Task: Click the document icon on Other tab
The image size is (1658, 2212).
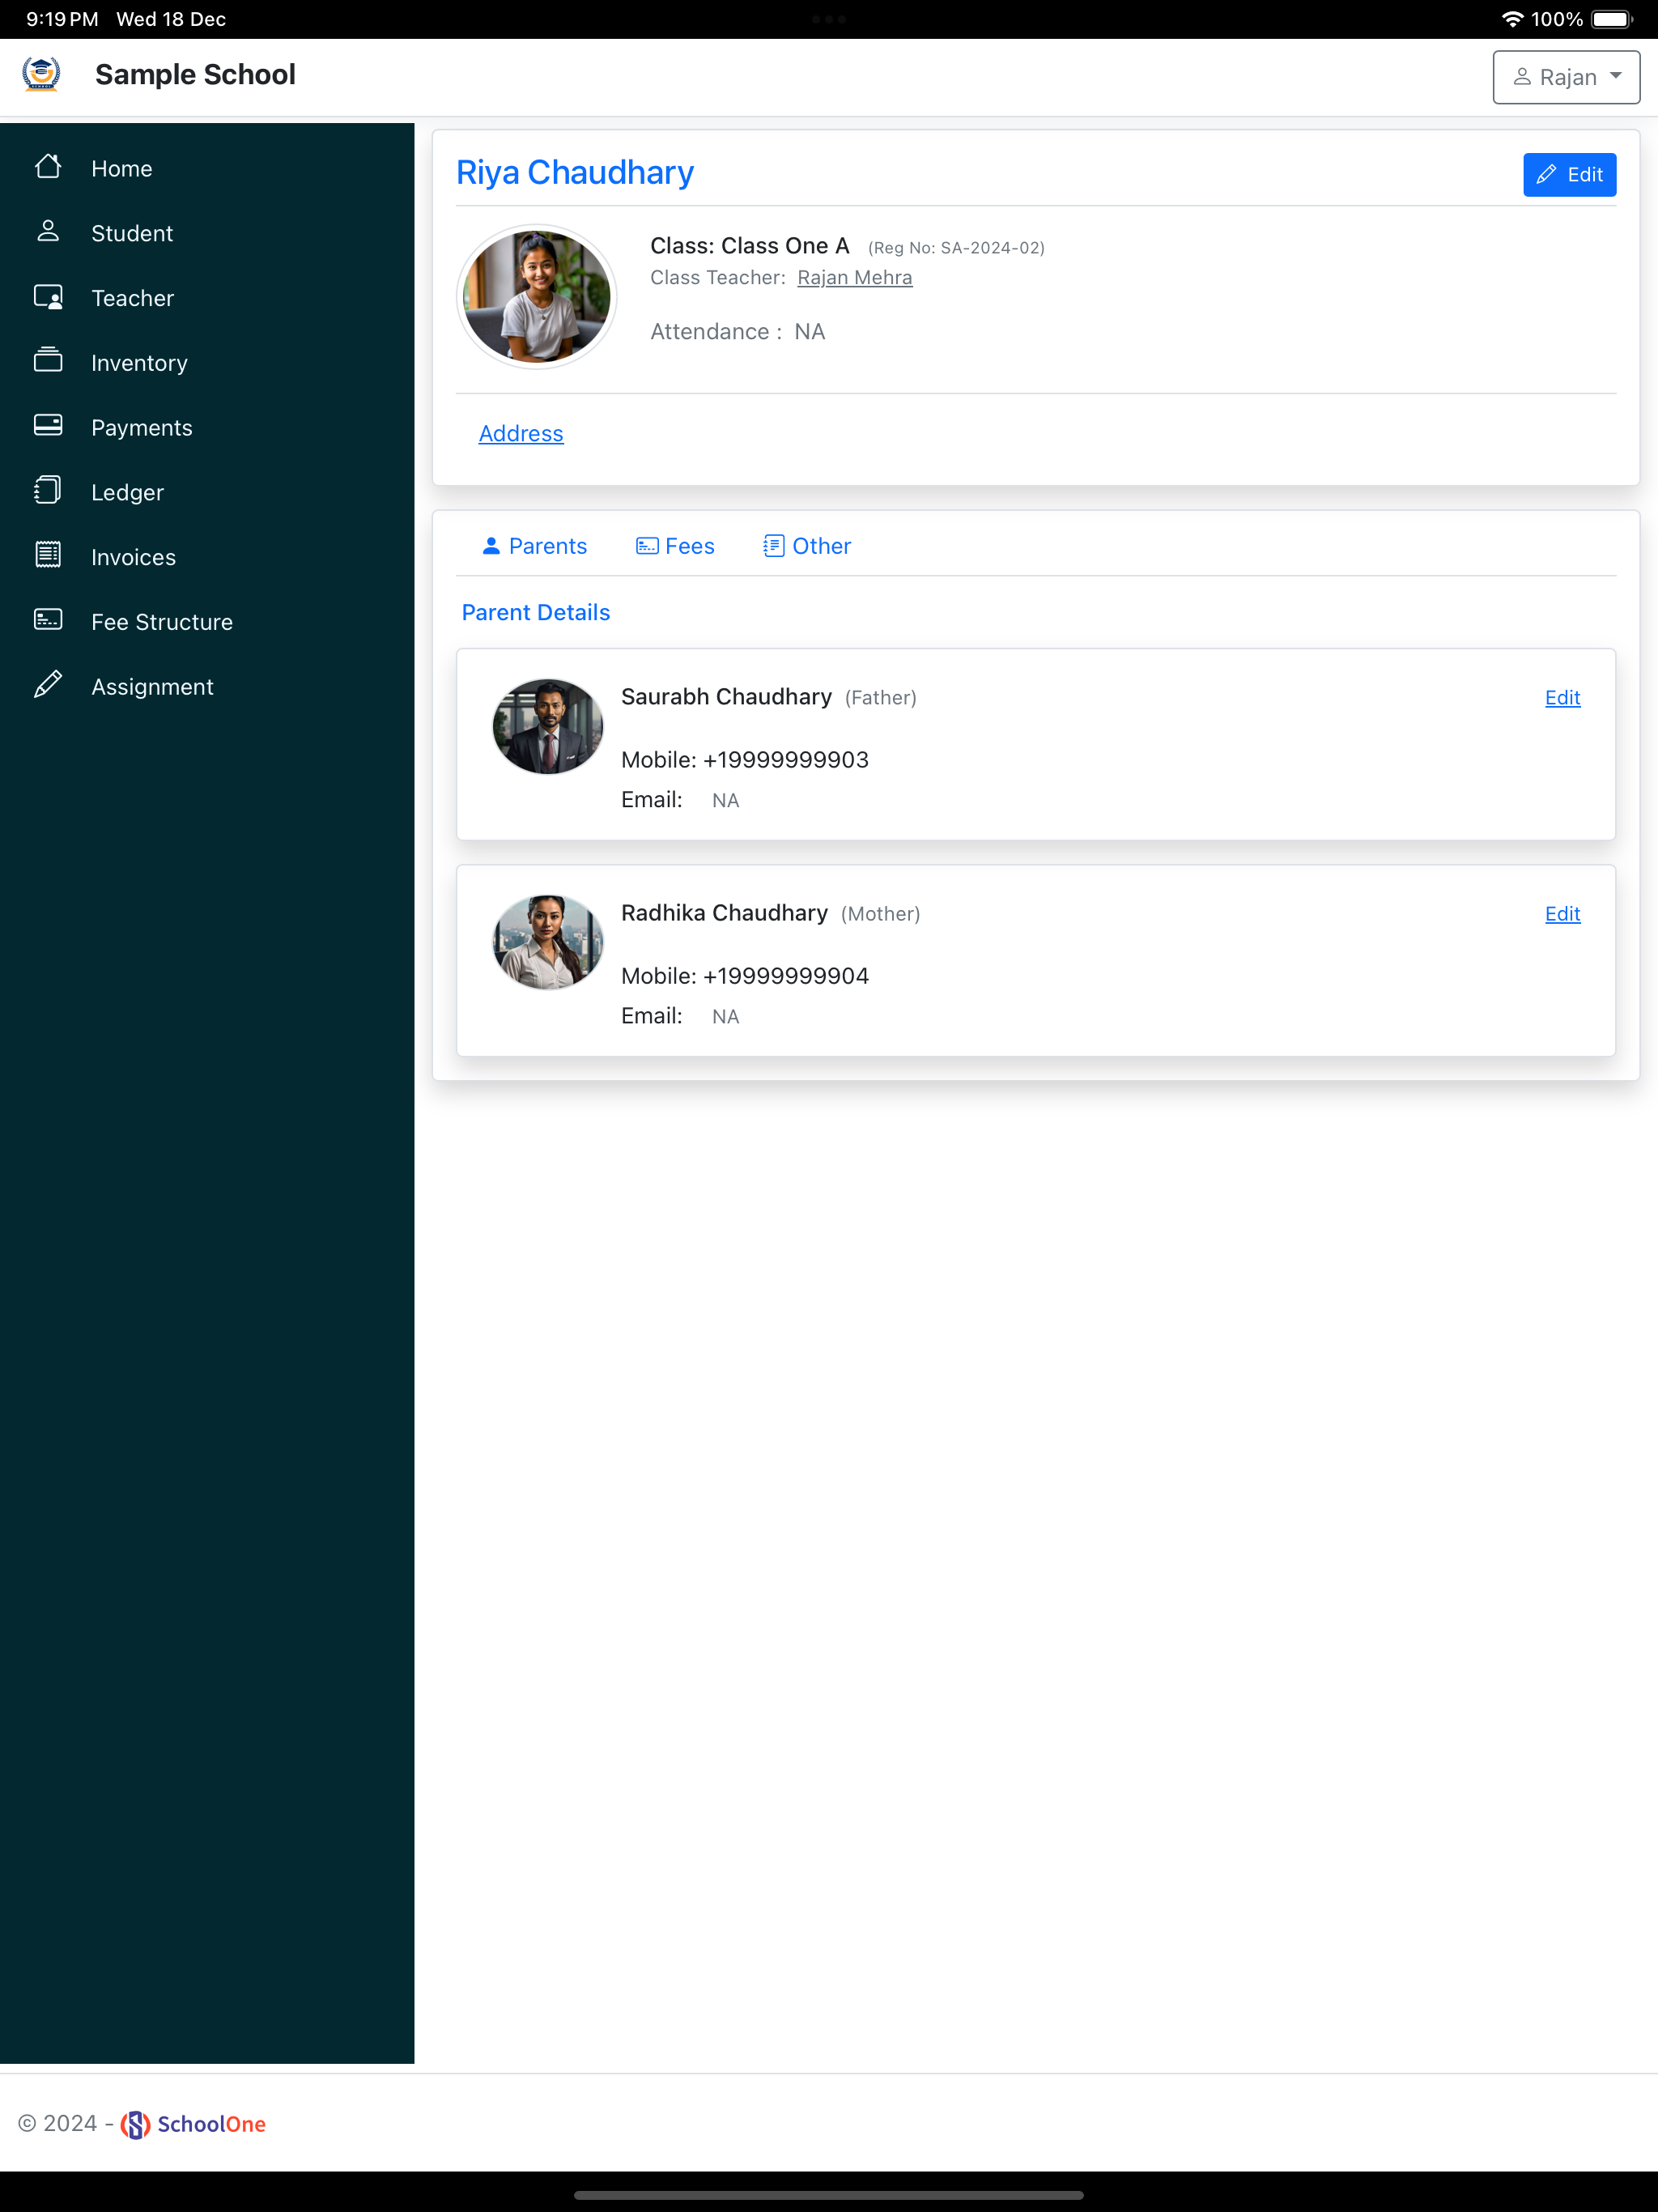Action: point(773,546)
